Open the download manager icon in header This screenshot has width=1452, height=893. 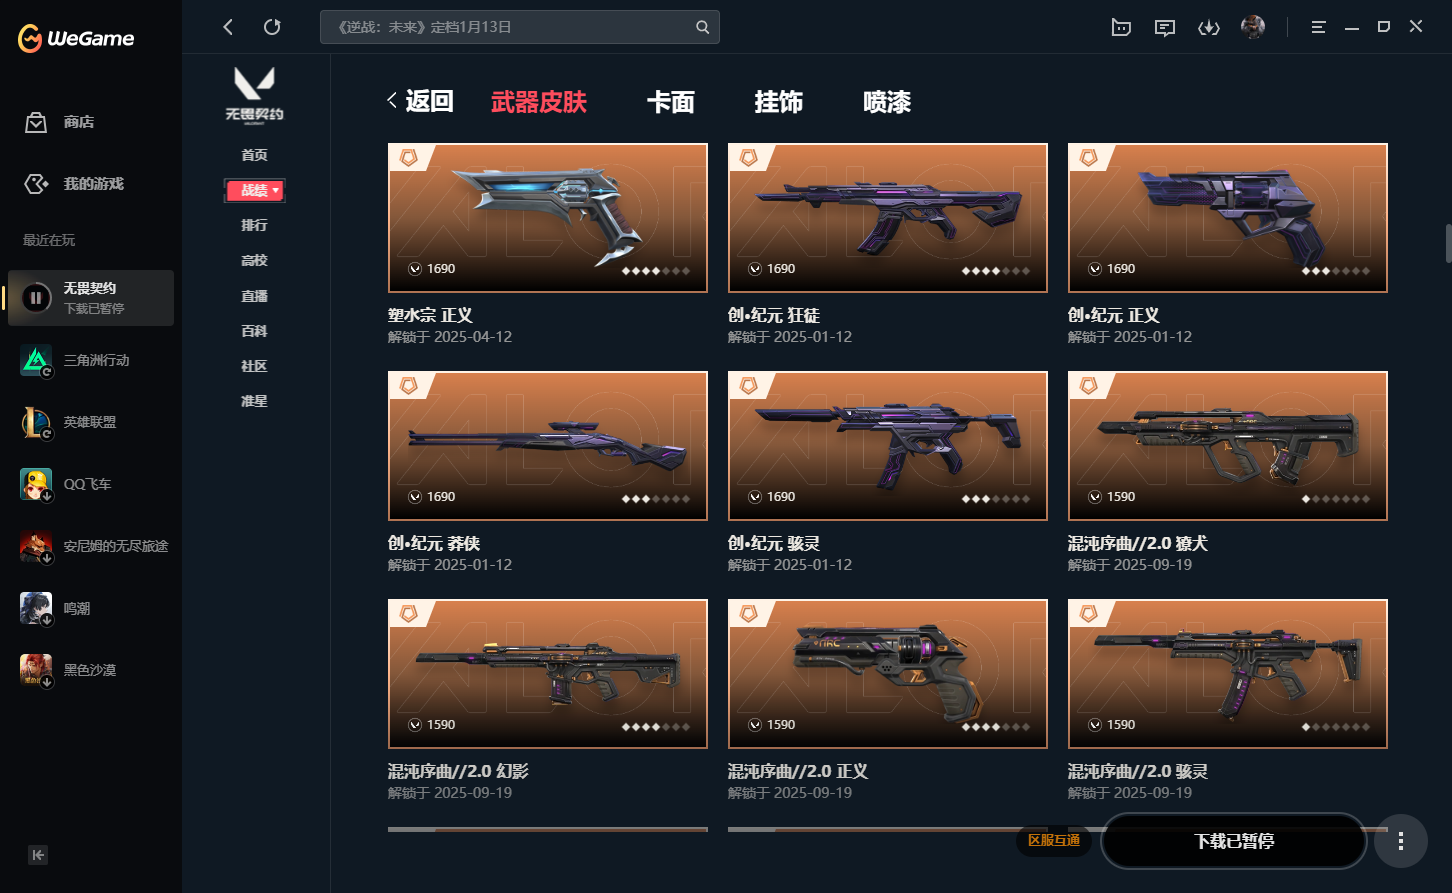point(1209,27)
